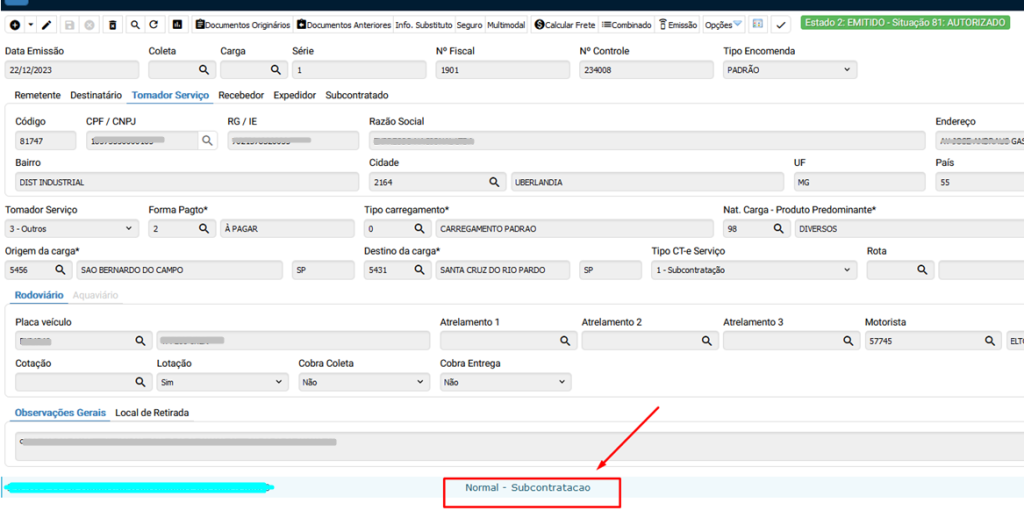The width and height of the screenshot is (1024, 518).
Task: Click the checkmark confirm icon in toolbar
Action: 781,24
